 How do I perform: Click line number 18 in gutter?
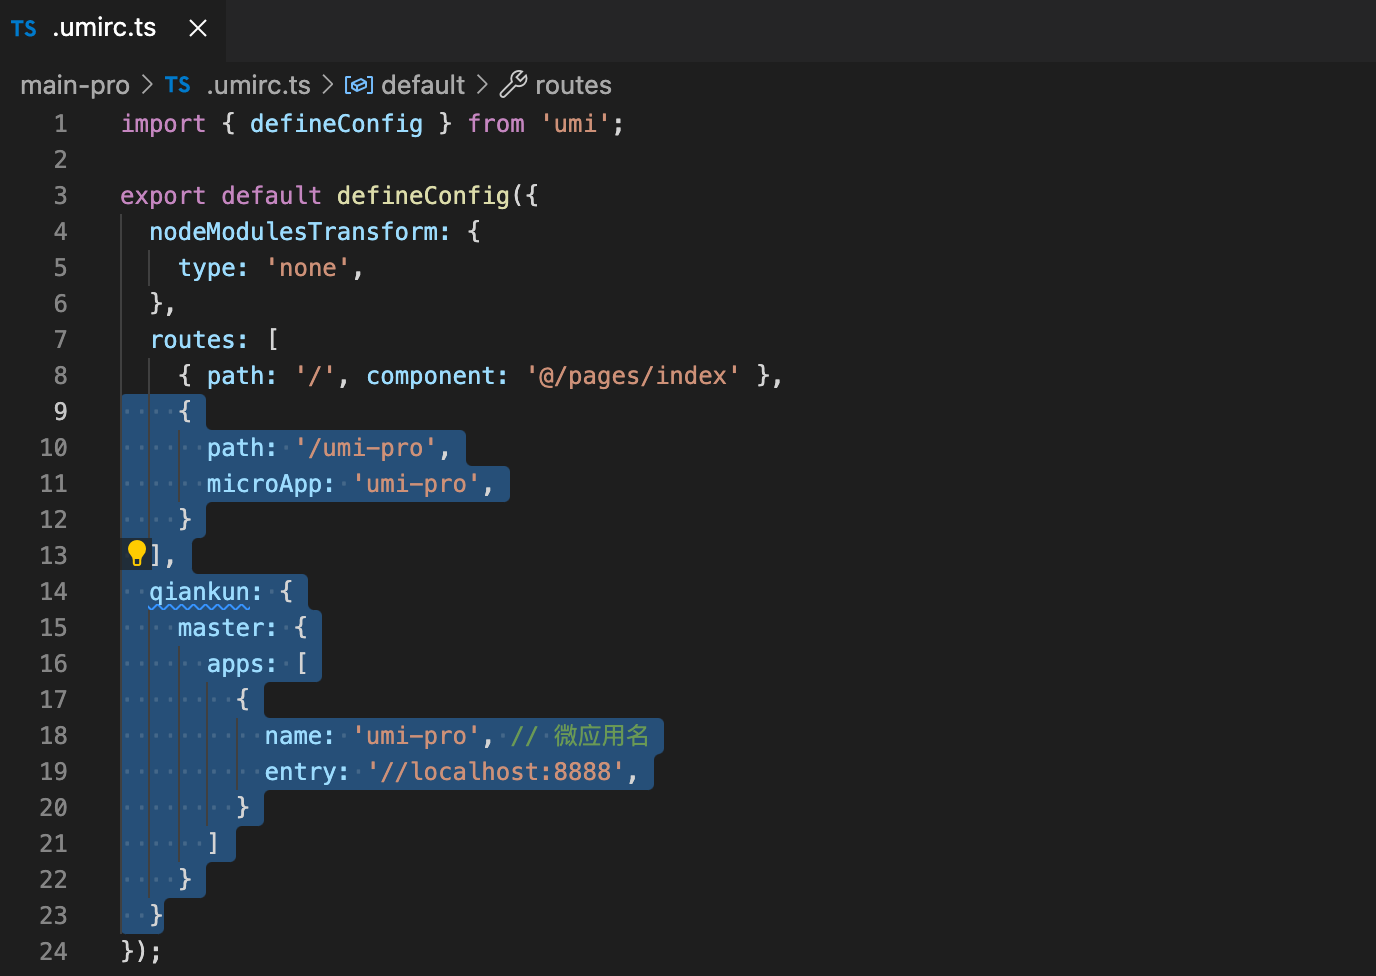point(54,736)
